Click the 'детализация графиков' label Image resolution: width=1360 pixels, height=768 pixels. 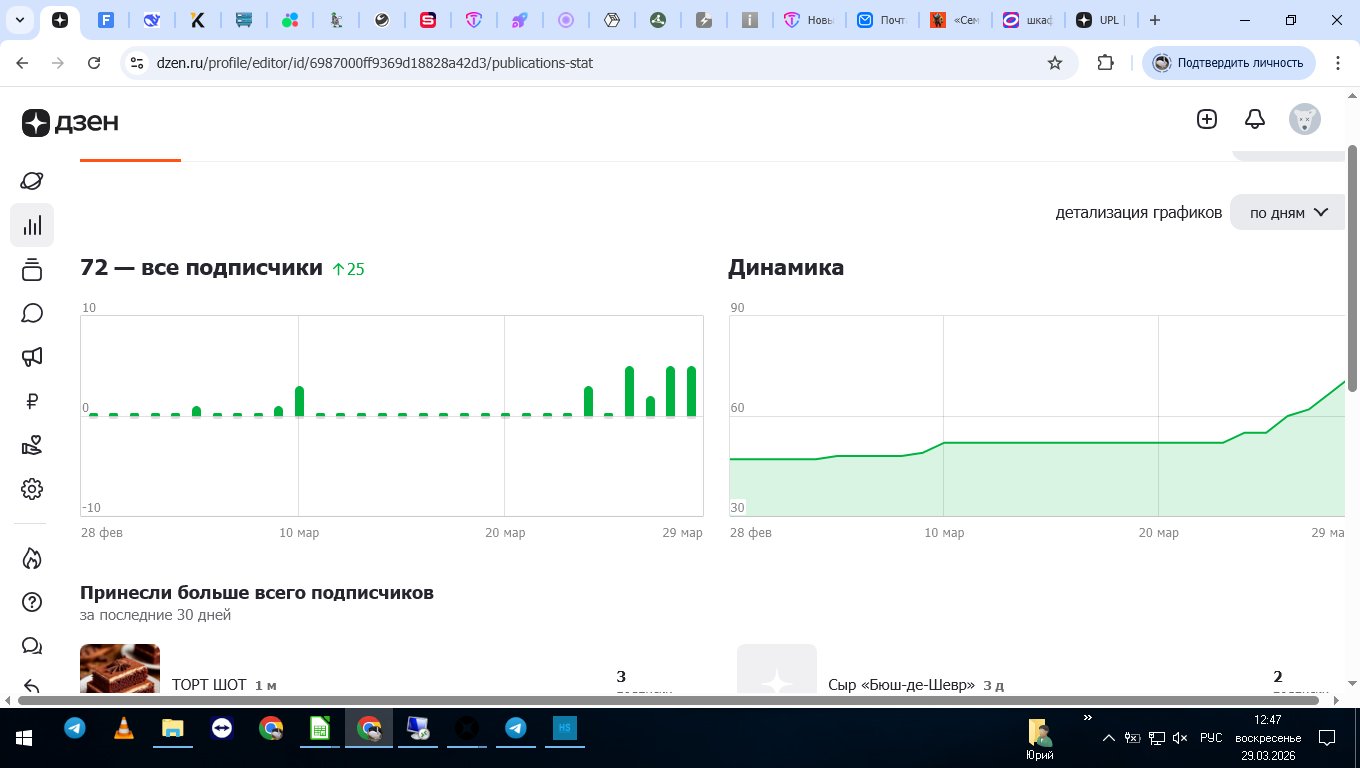1139,213
